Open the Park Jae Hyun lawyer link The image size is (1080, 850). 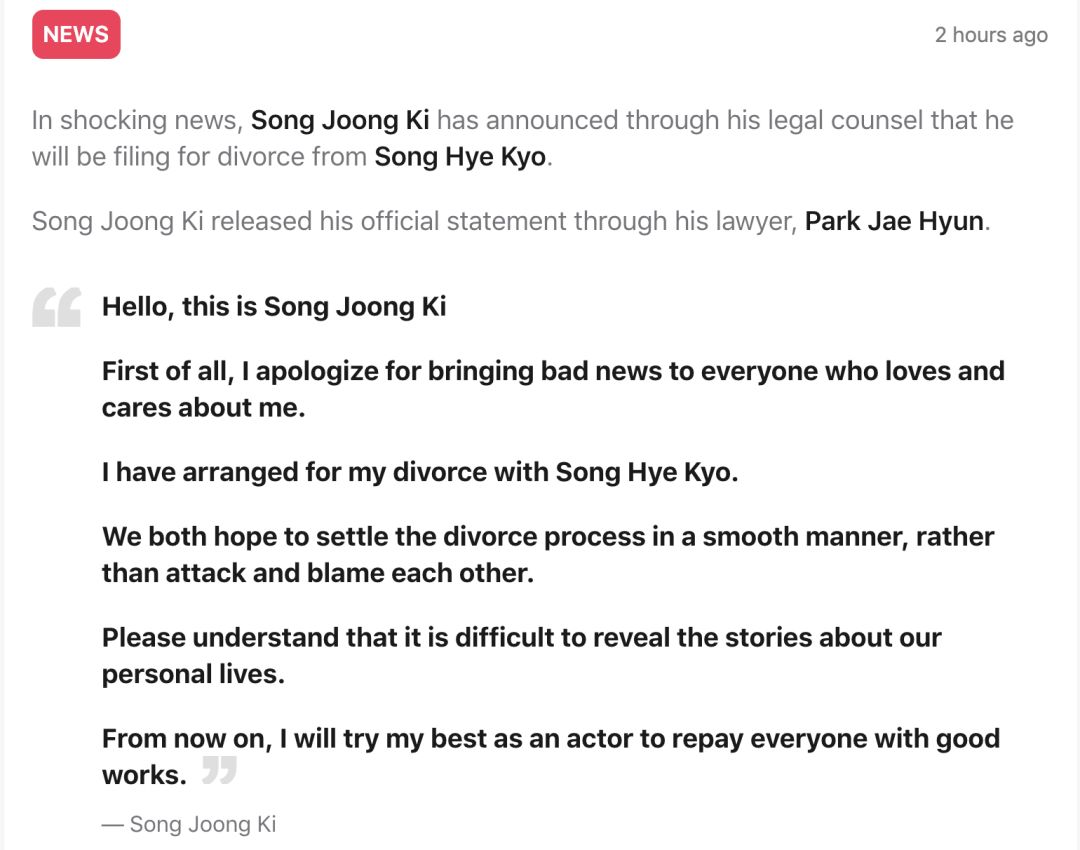pos(894,221)
